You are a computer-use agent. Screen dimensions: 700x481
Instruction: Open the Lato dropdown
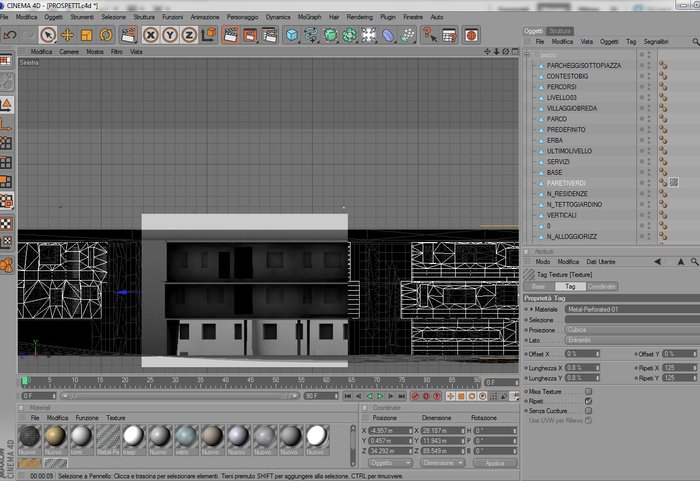(x=632, y=340)
